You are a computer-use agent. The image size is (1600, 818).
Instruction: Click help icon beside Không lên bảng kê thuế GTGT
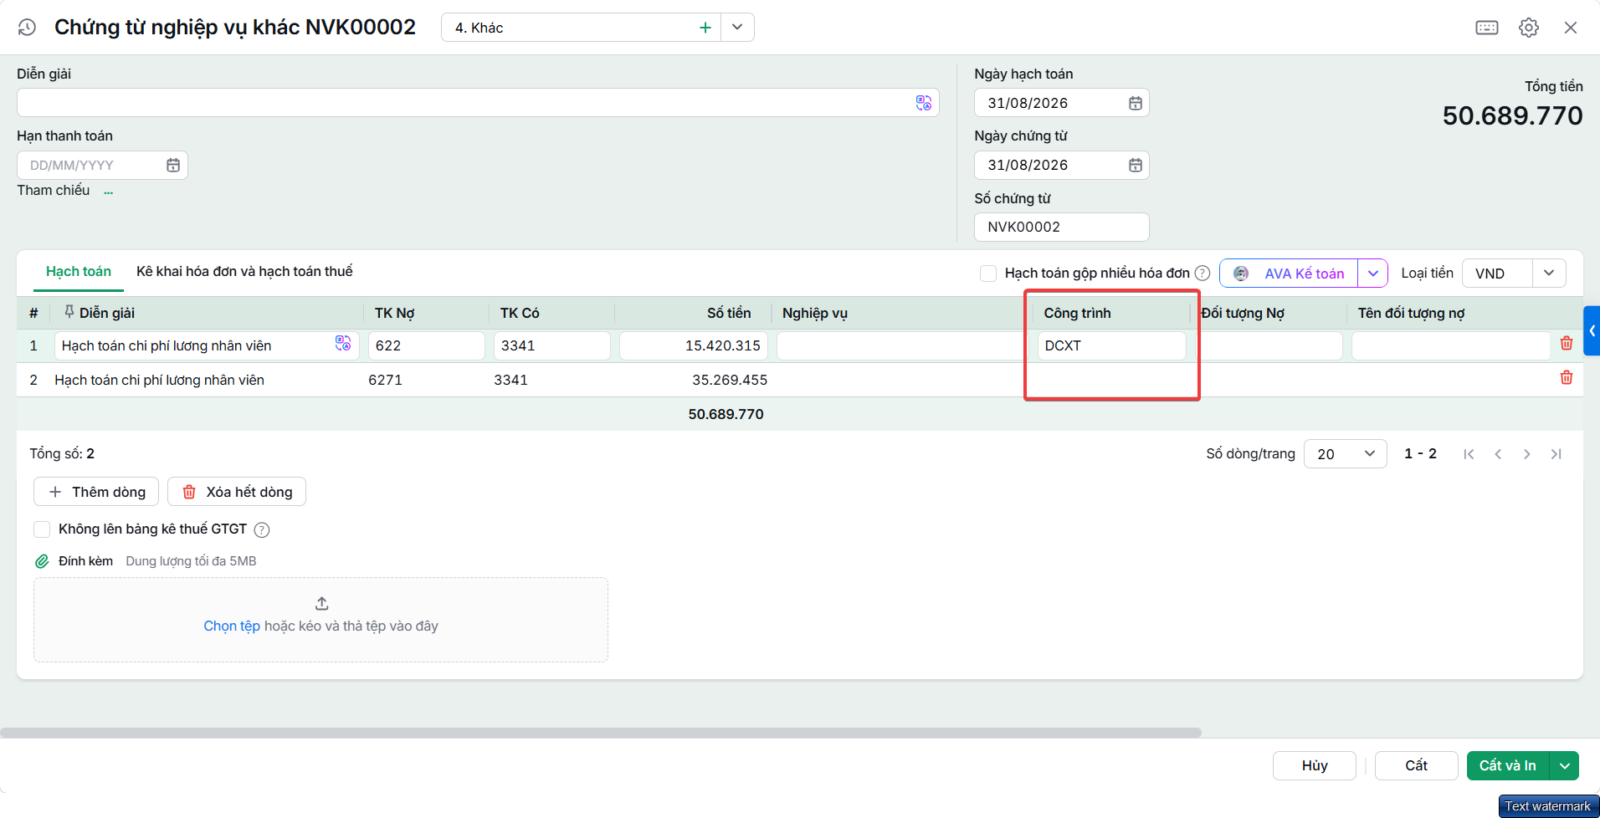(262, 530)
